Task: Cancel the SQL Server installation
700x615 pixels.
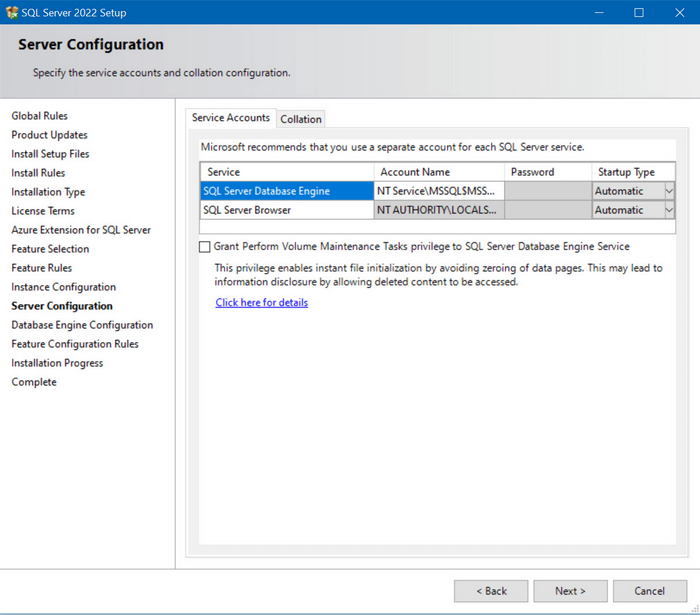Action: [649, 591]
